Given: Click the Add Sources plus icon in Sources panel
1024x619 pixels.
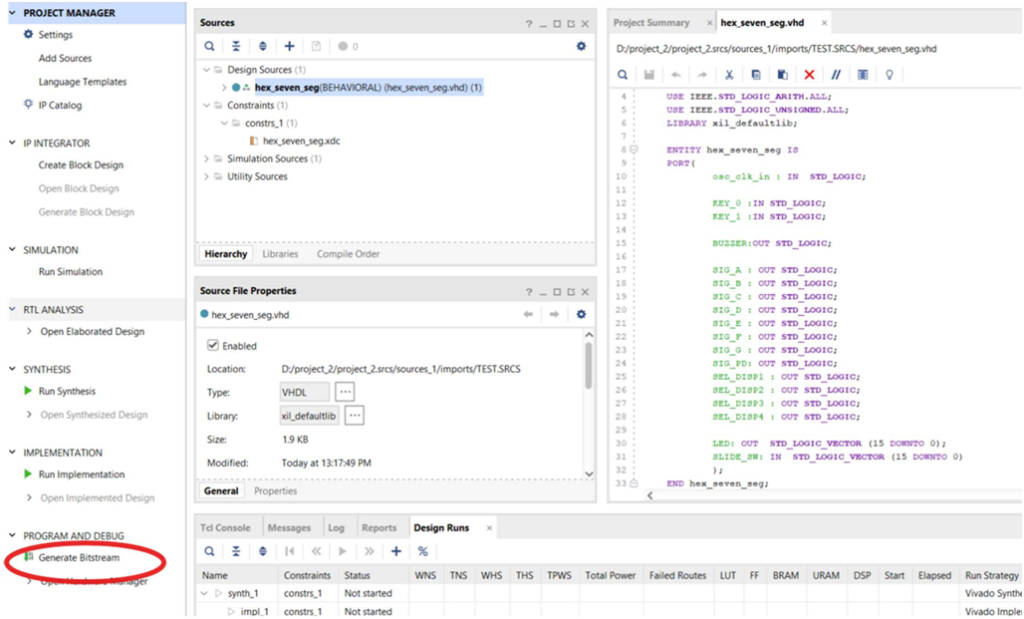Looking at the screenshot, I should coord(289,46).
